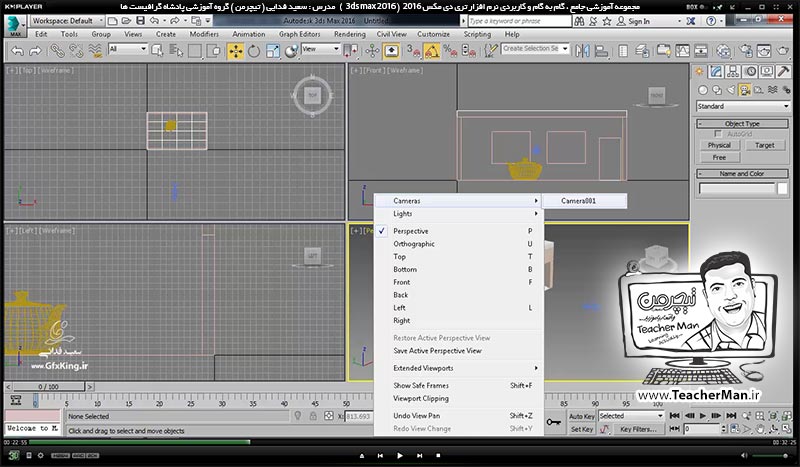Screen dimensions: 800x467
Task: Select the Space Warps category icon
Action: (773, 90)
